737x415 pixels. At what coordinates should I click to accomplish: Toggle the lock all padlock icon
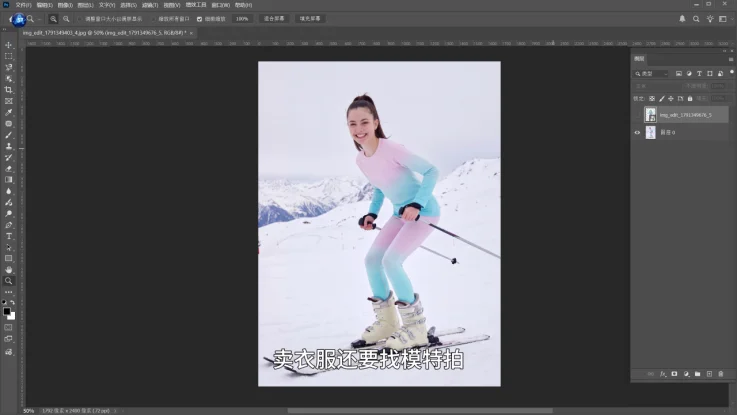click(x=690, y=99)
